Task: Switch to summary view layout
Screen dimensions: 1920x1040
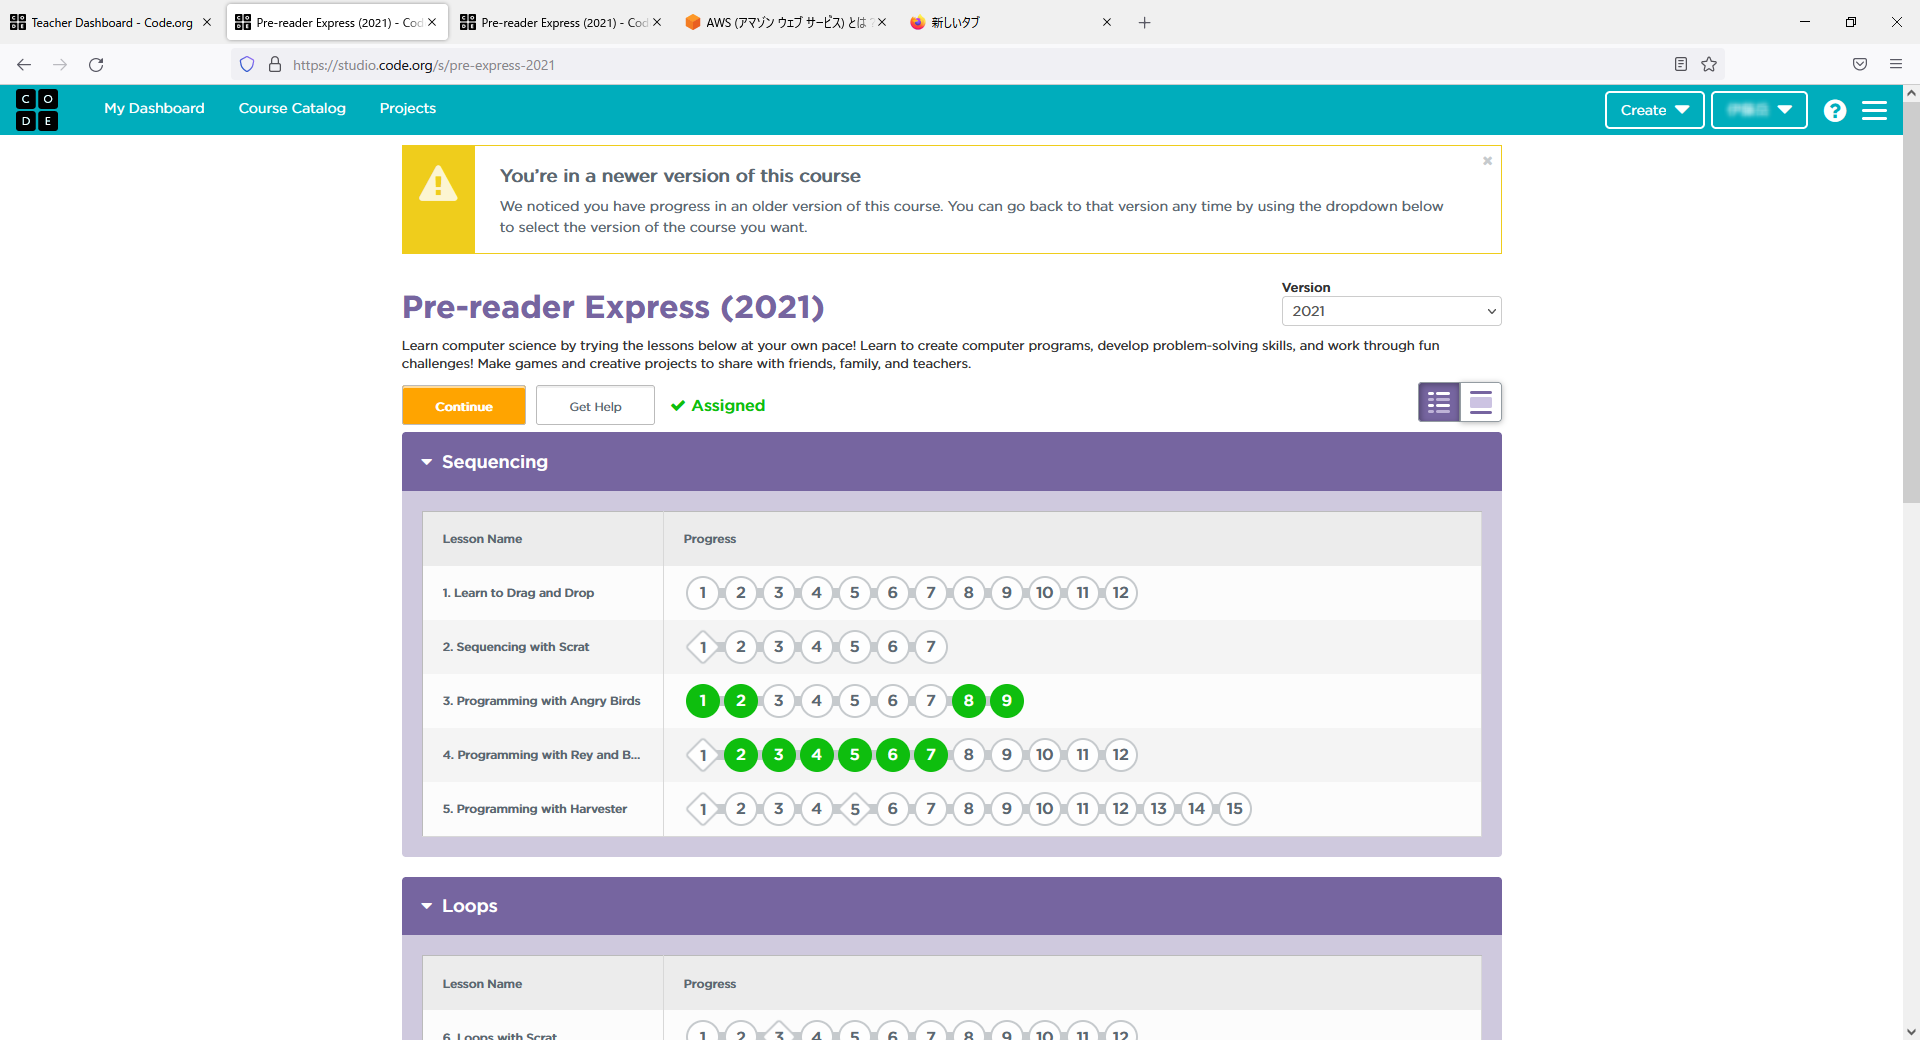Action: (1439, 403)
